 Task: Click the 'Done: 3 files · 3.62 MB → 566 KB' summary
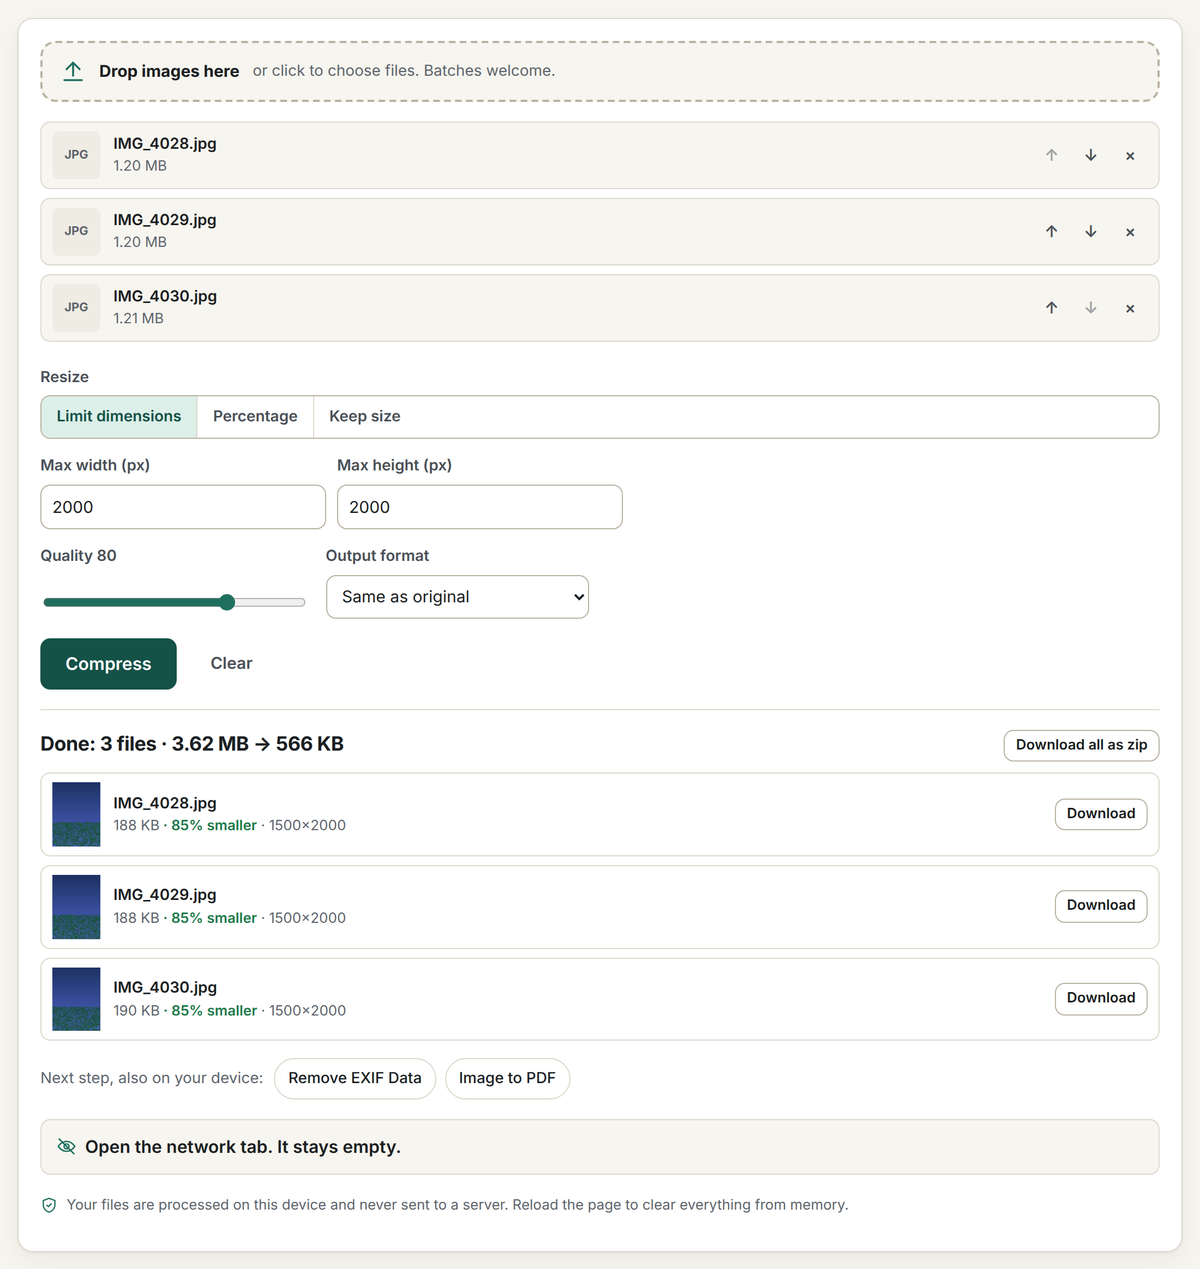[192, 744]
